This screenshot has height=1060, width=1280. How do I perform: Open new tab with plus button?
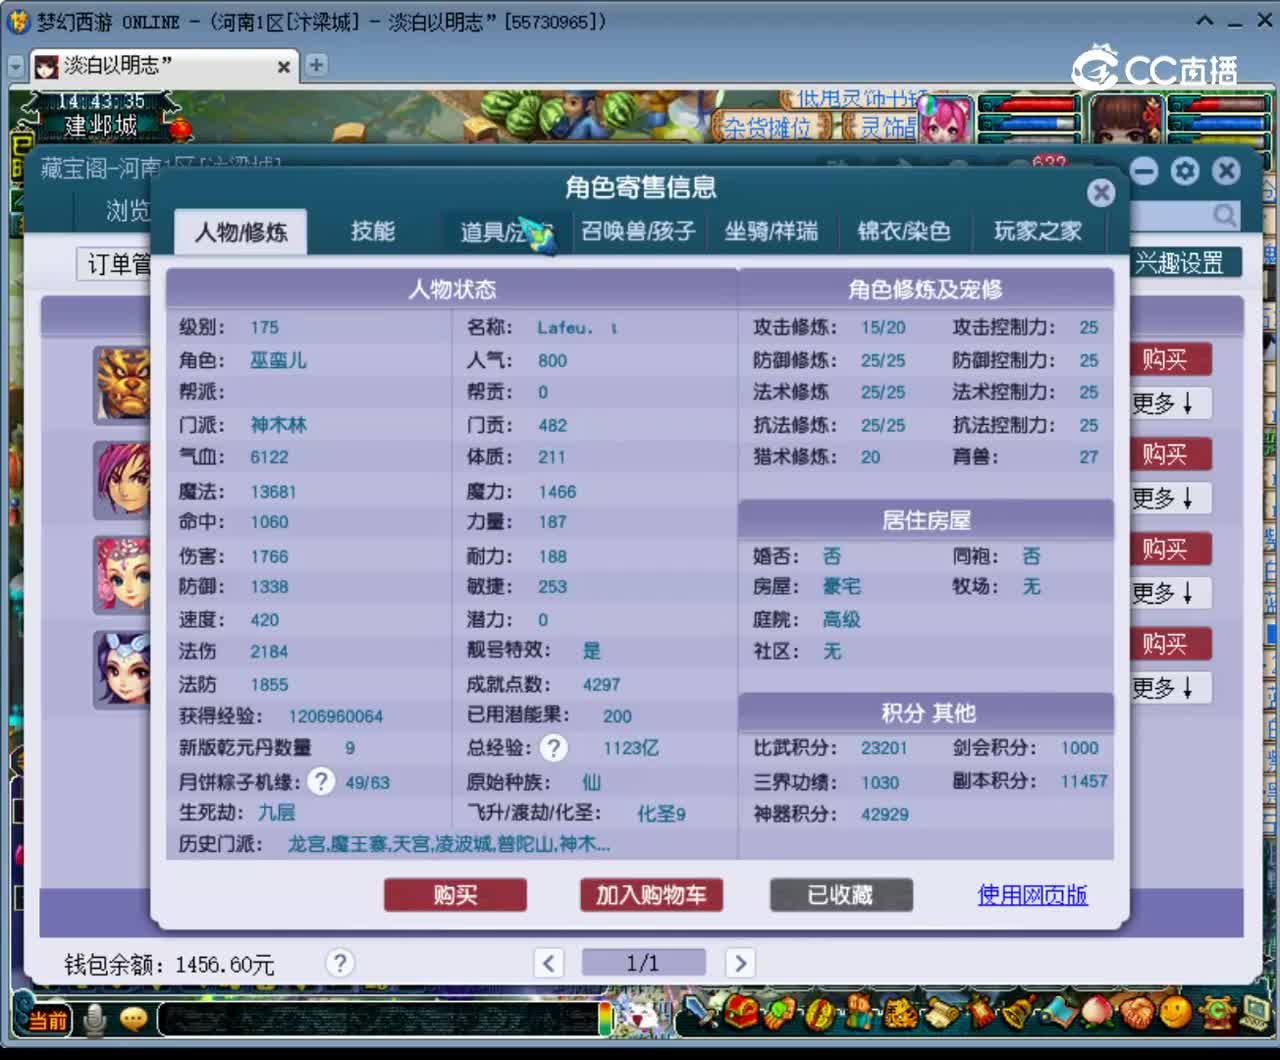pyautogui.click(x=316, y=65)
